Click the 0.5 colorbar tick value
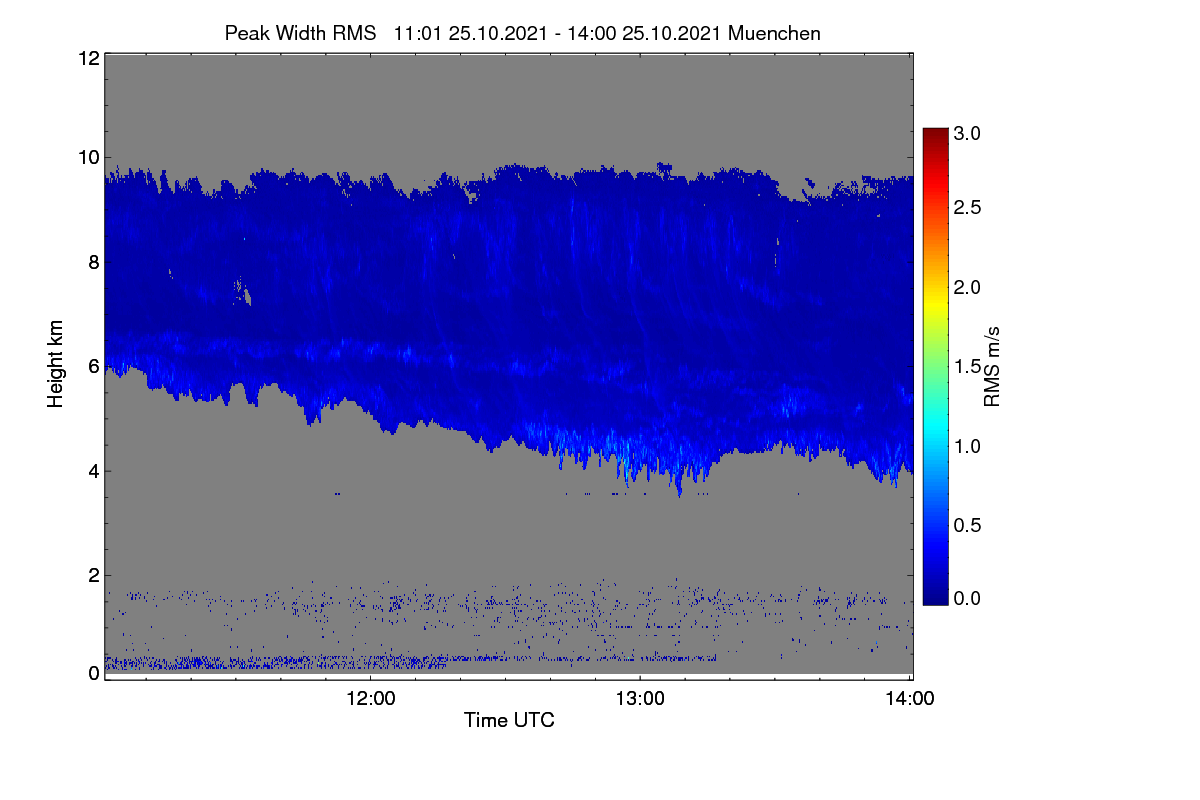 click(x=967, y=524)
